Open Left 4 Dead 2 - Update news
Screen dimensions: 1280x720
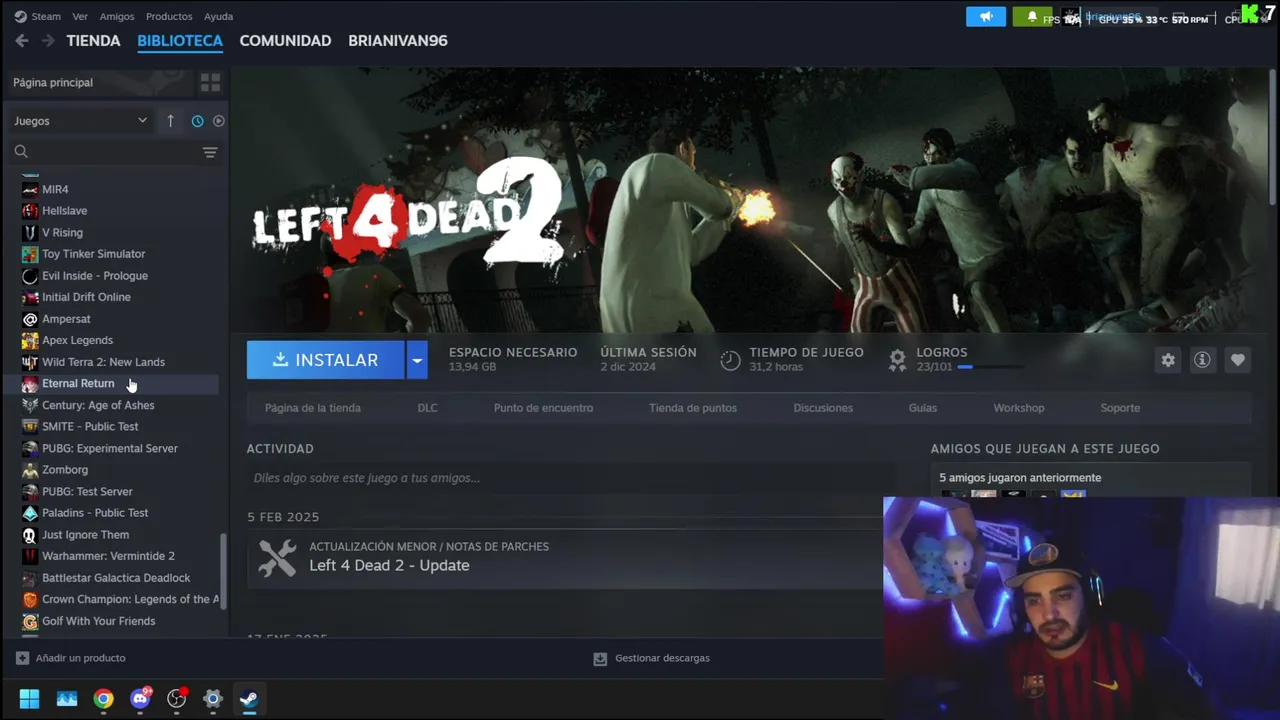[x=389, y=565]
